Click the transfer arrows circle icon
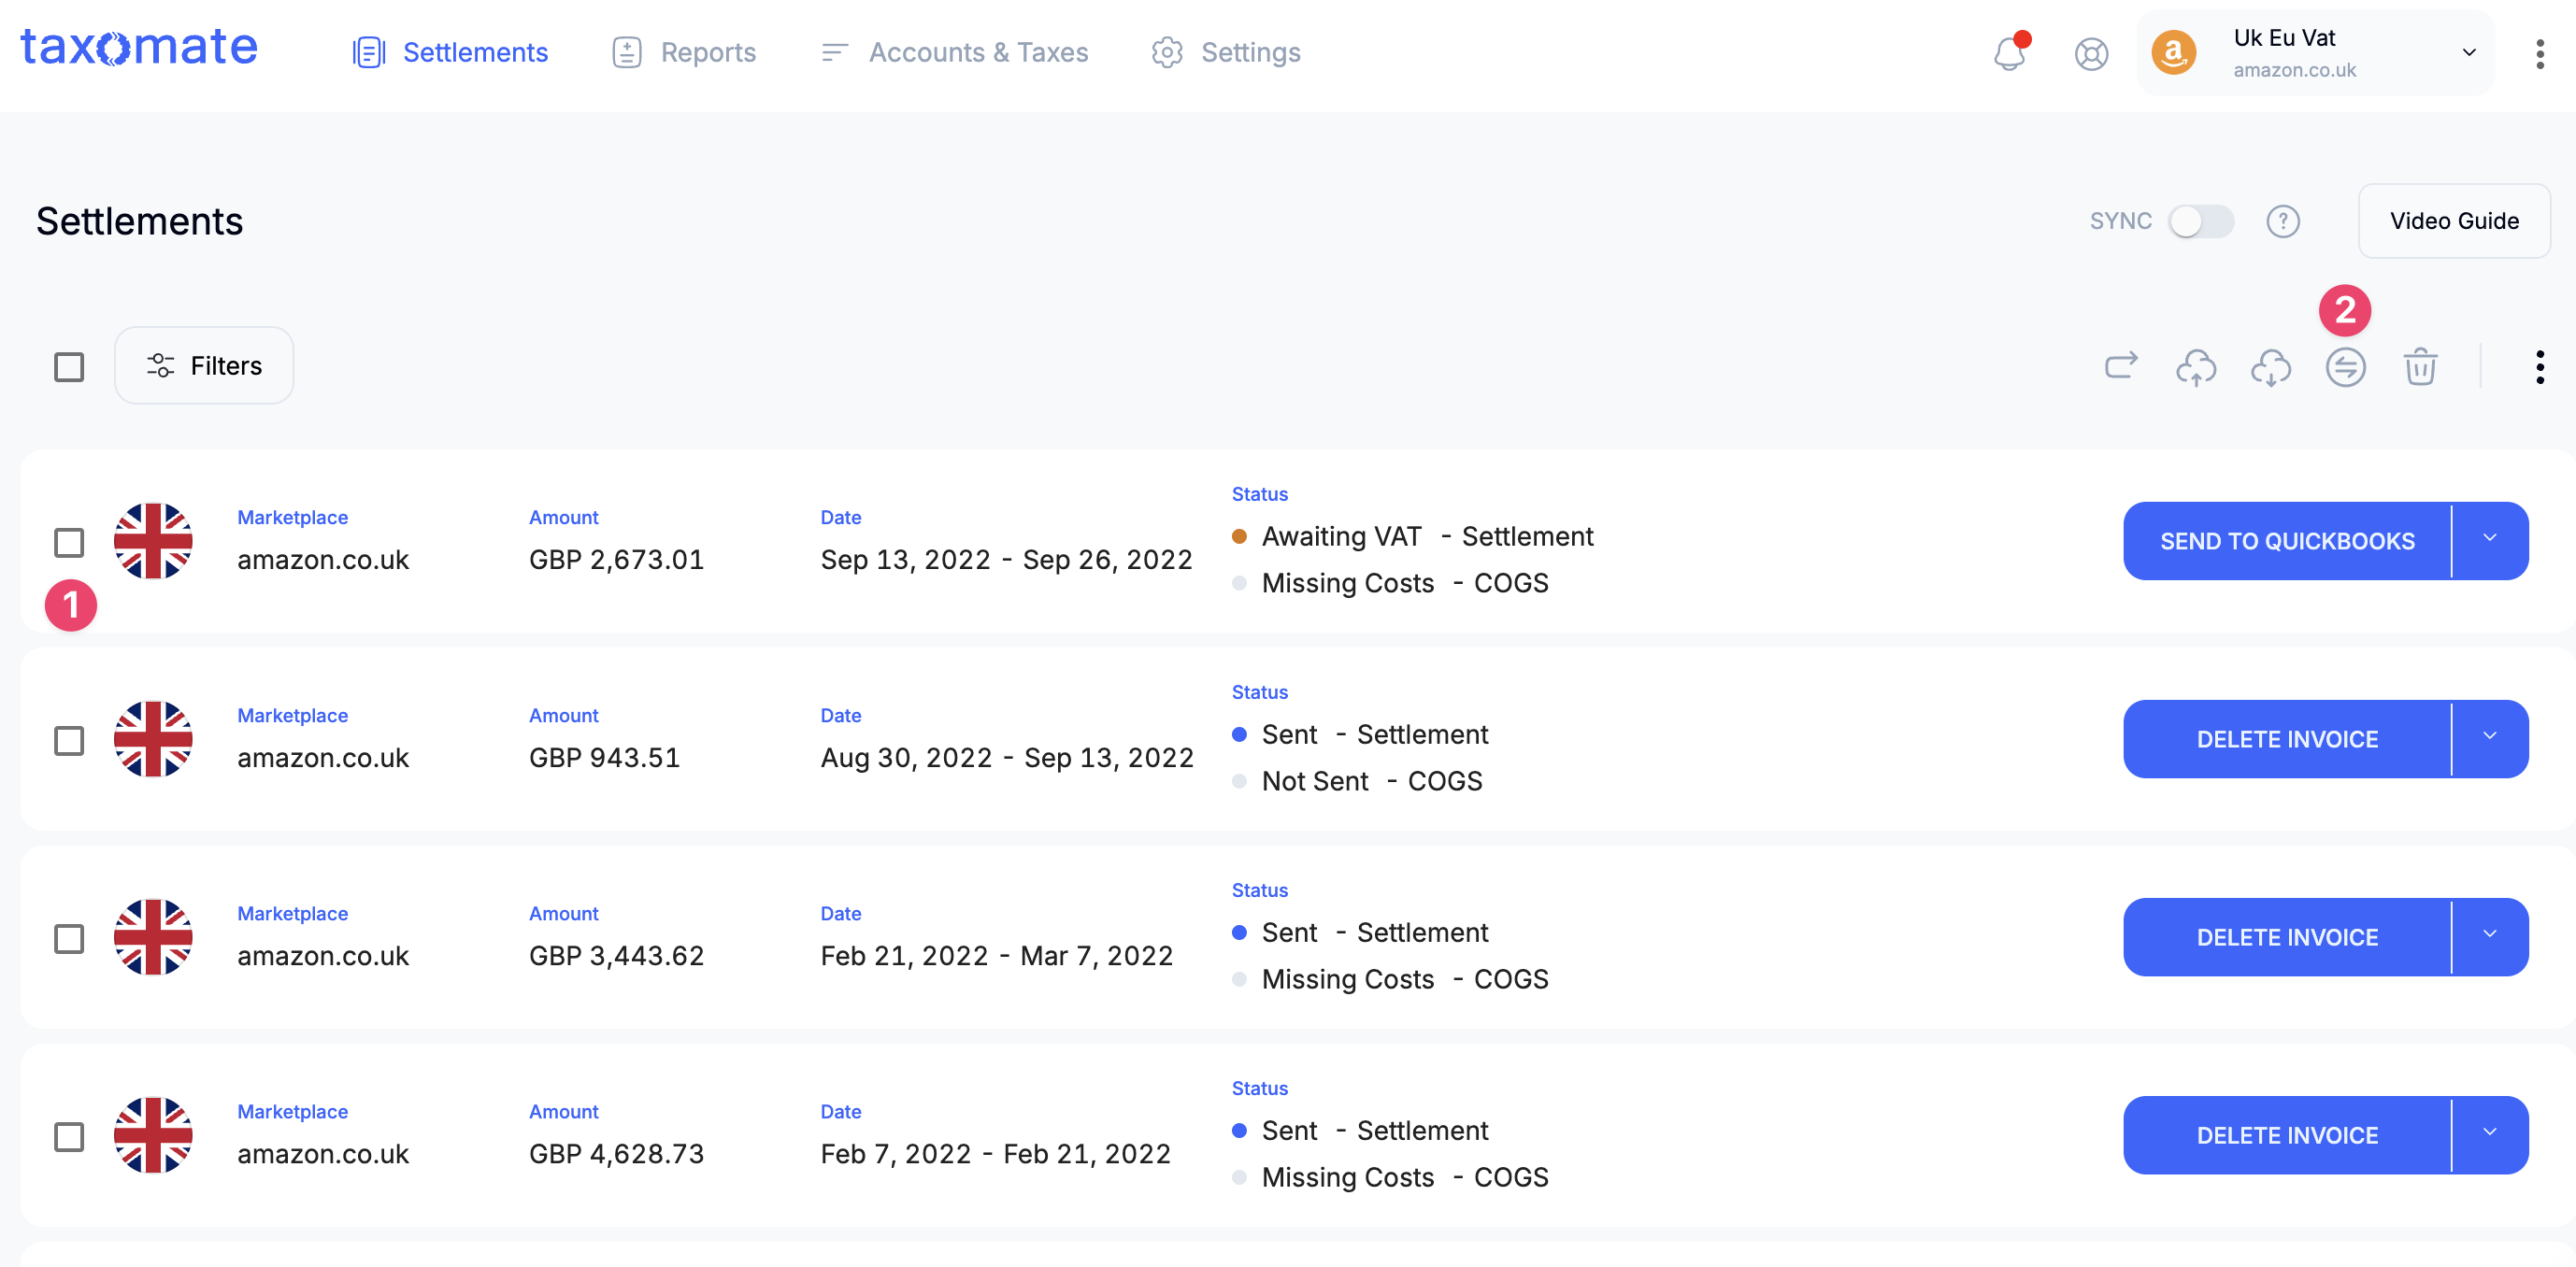2576x1267 pixels. tap(2345, 367)
